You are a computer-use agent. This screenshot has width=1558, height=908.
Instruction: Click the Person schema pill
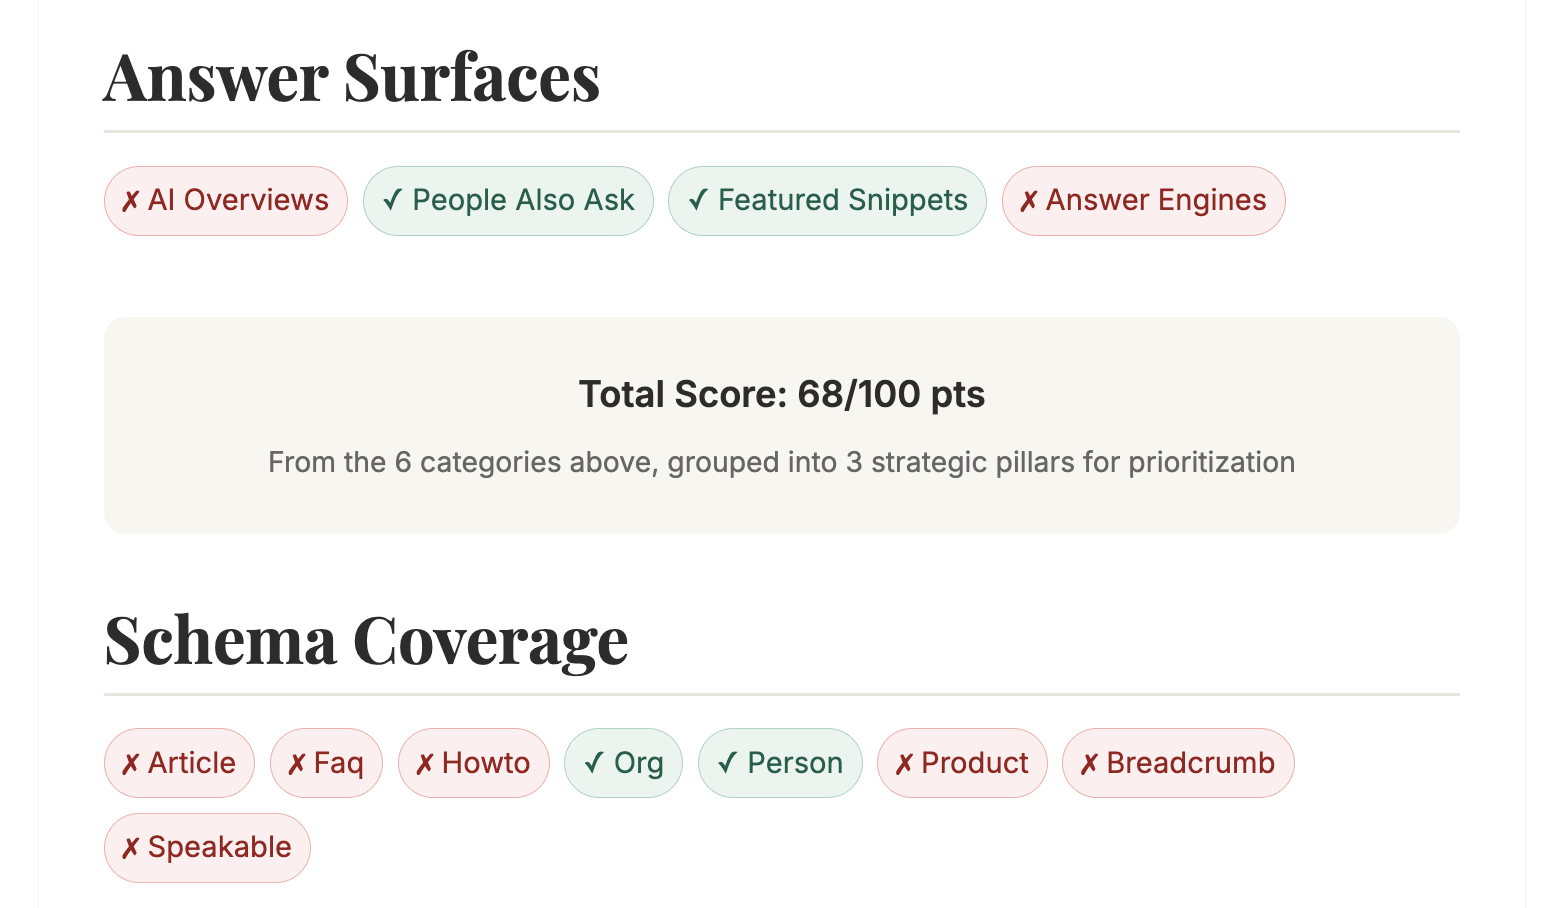pyautogui.click(x=780, y=763)
